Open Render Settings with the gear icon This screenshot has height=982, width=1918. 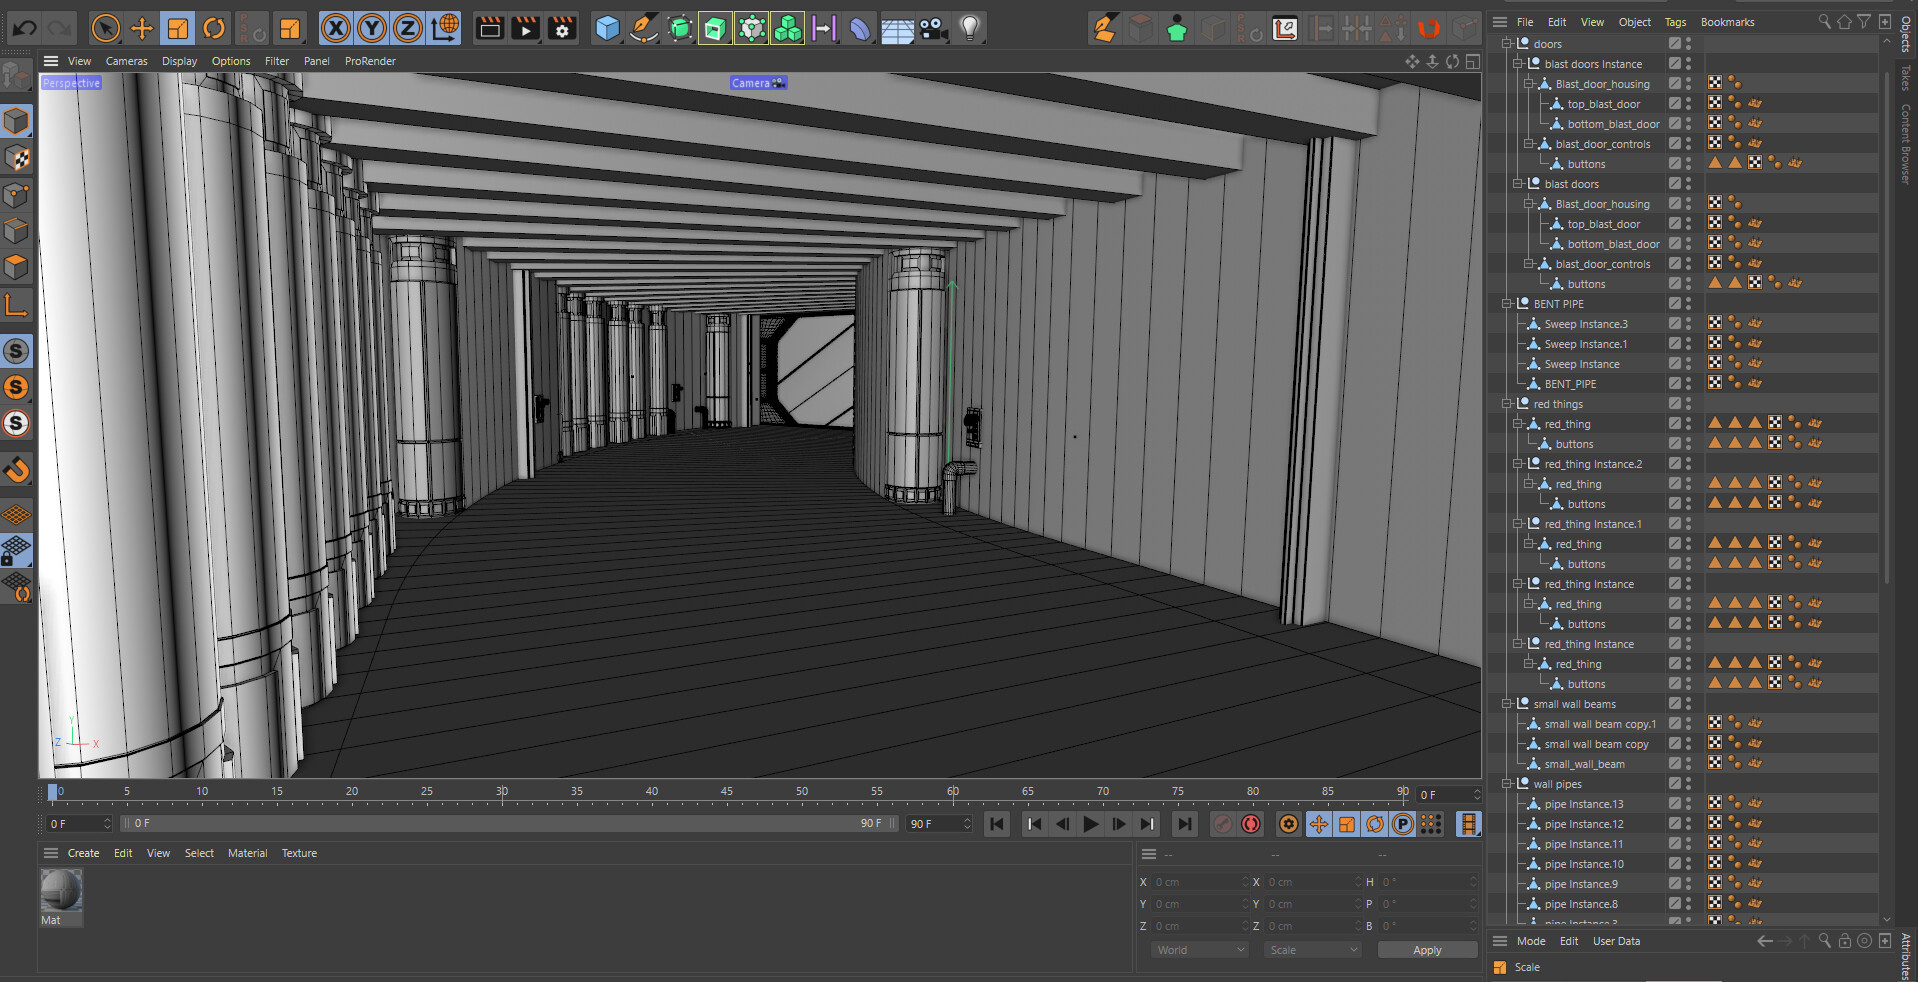(562, 28)
